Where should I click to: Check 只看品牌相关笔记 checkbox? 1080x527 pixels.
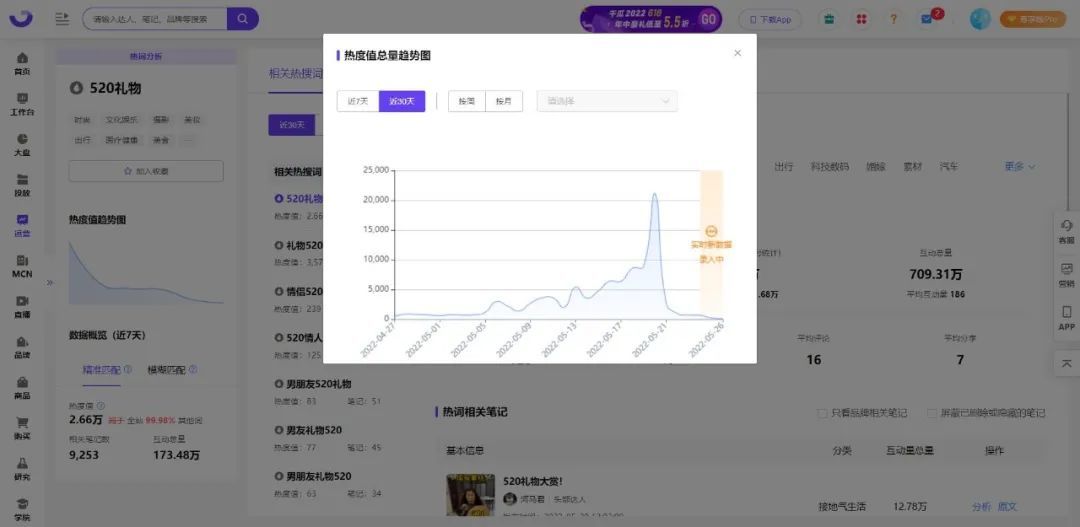point(822,413)
